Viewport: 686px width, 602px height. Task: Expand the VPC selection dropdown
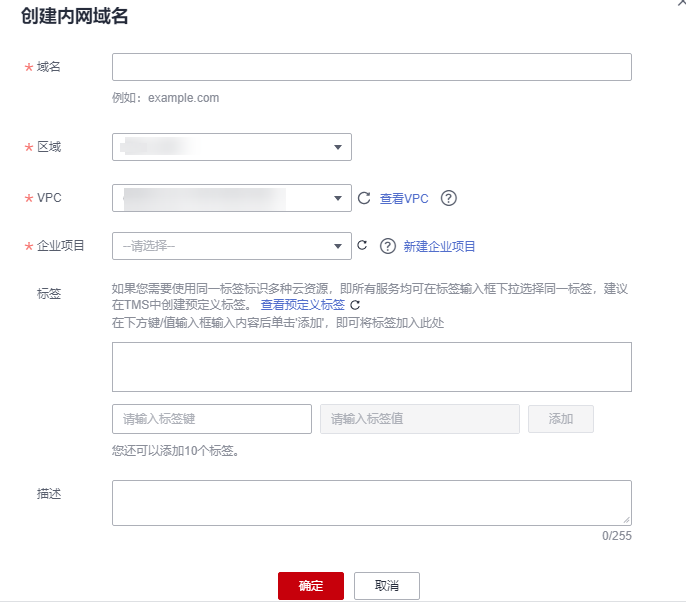[x=231, y=198]
